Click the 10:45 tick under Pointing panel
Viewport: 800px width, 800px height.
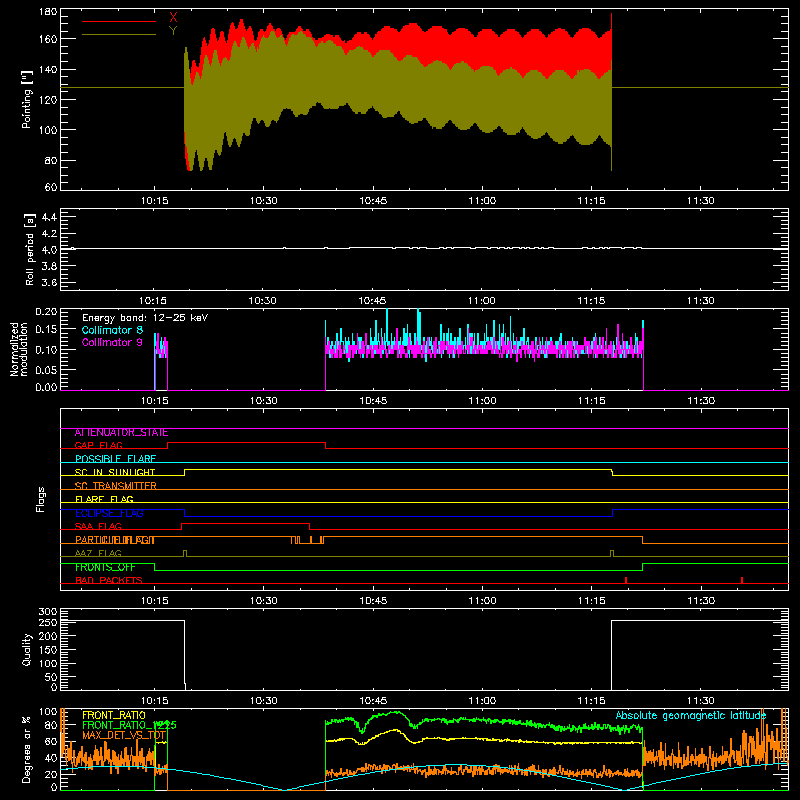coord(373,201)
